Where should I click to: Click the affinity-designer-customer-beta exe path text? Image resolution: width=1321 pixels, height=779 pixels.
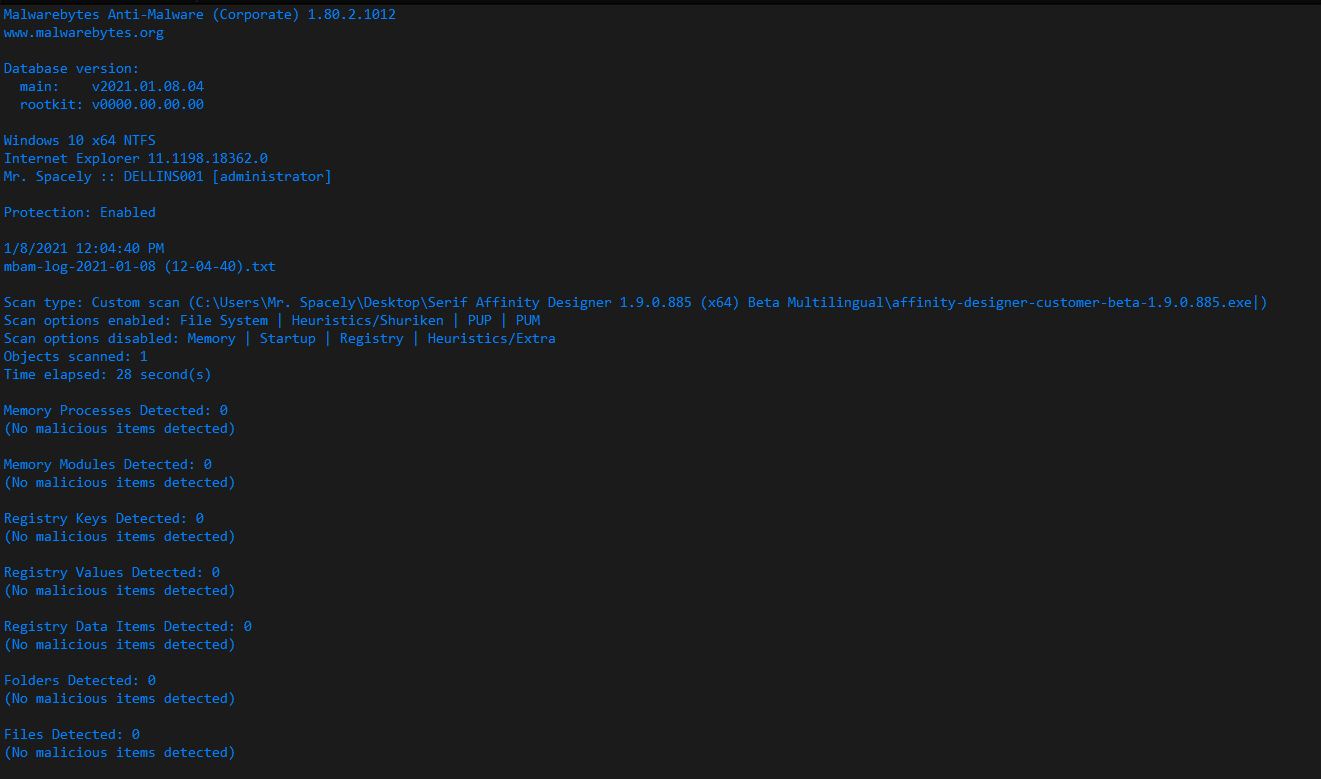[x=1069, y=303]
